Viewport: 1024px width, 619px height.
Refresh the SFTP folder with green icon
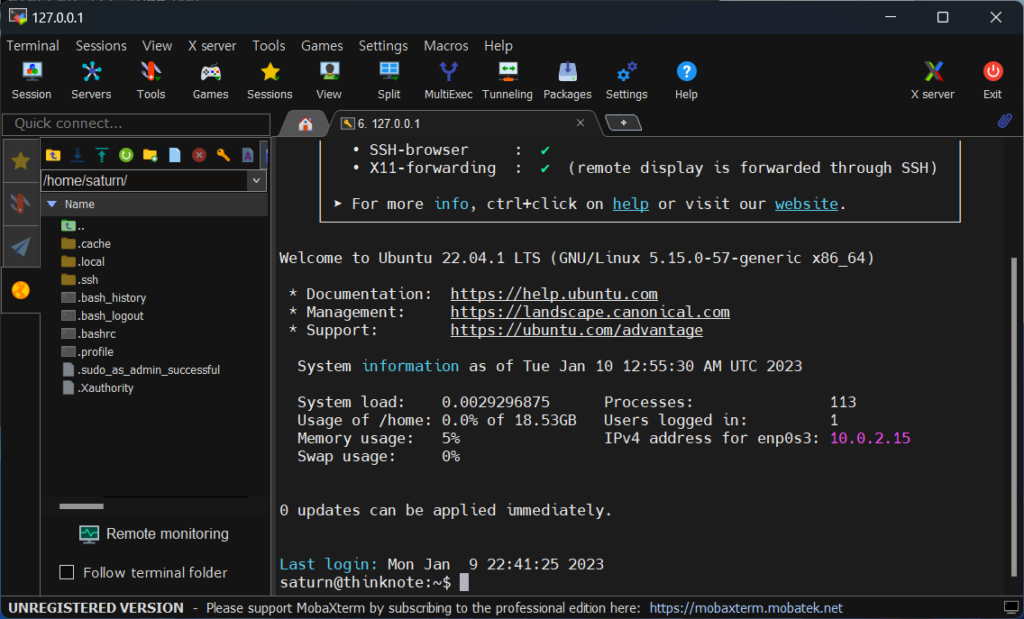[x=126, y=155]
